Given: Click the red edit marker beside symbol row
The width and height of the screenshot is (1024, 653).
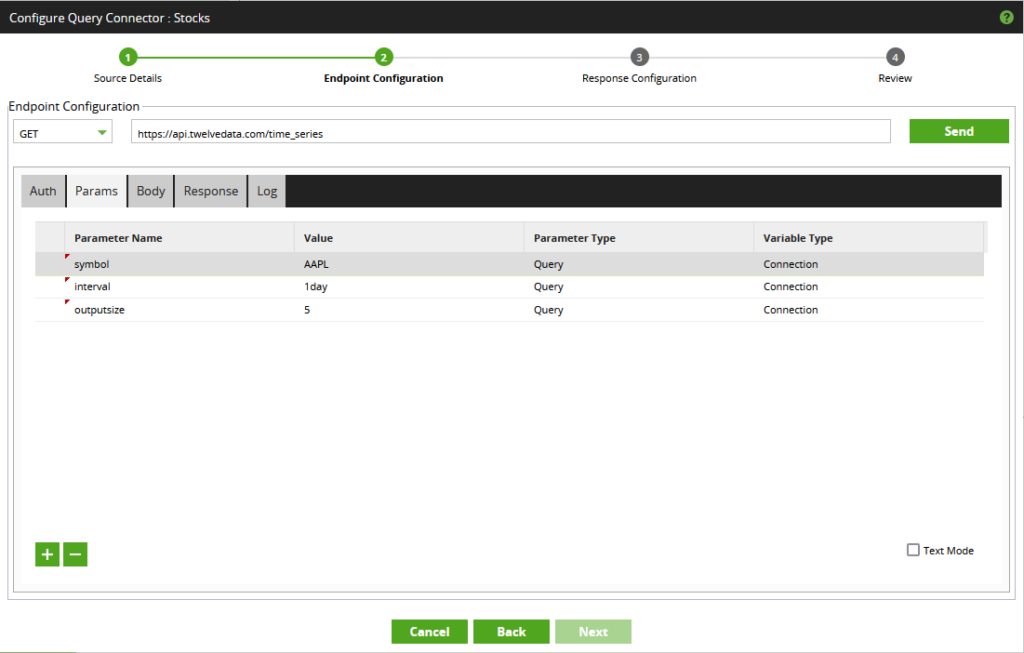Looking at the screenshot, I should [66, 258].
